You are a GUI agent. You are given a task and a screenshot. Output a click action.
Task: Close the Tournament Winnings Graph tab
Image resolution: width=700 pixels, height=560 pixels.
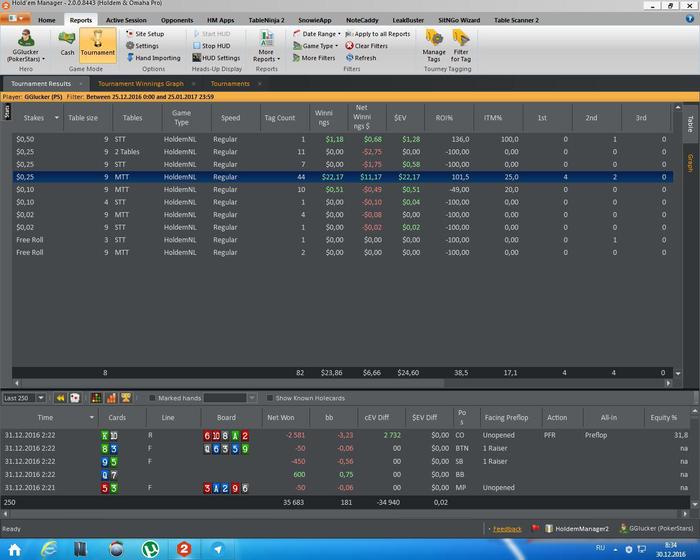pyautogui.click(x=193, y=84)
